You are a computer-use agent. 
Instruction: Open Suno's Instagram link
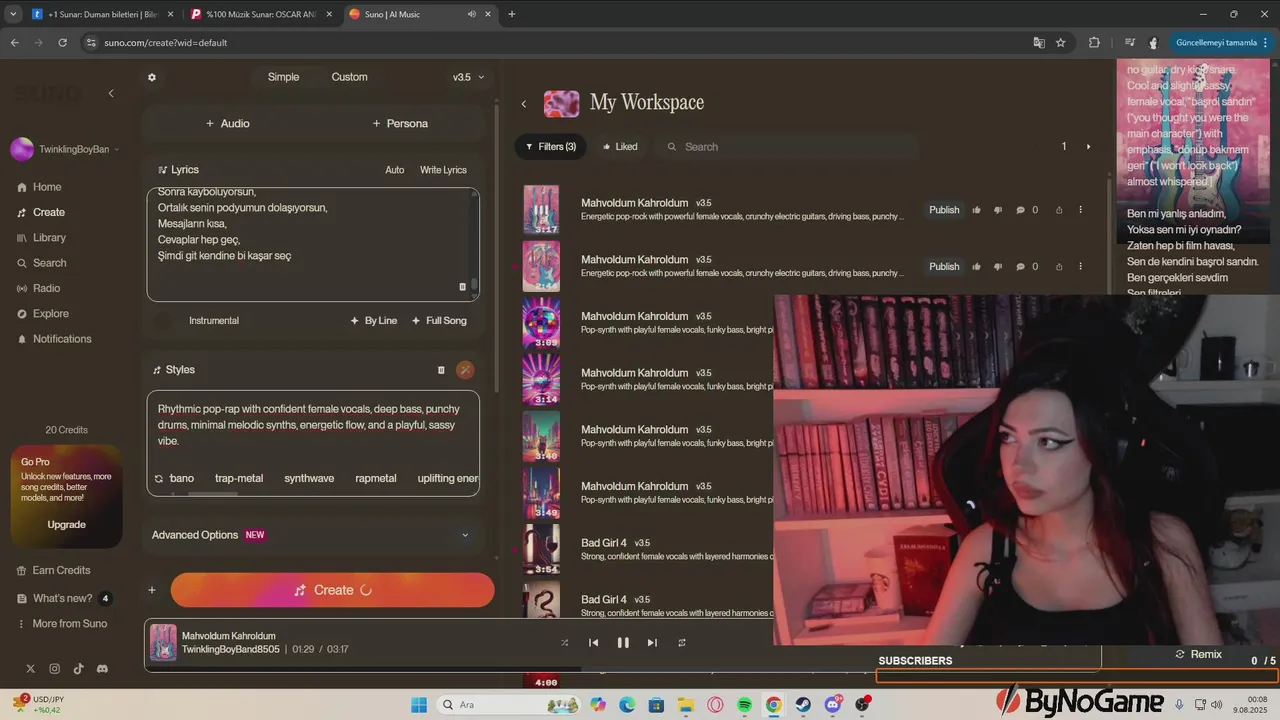[x=54, y=668]
